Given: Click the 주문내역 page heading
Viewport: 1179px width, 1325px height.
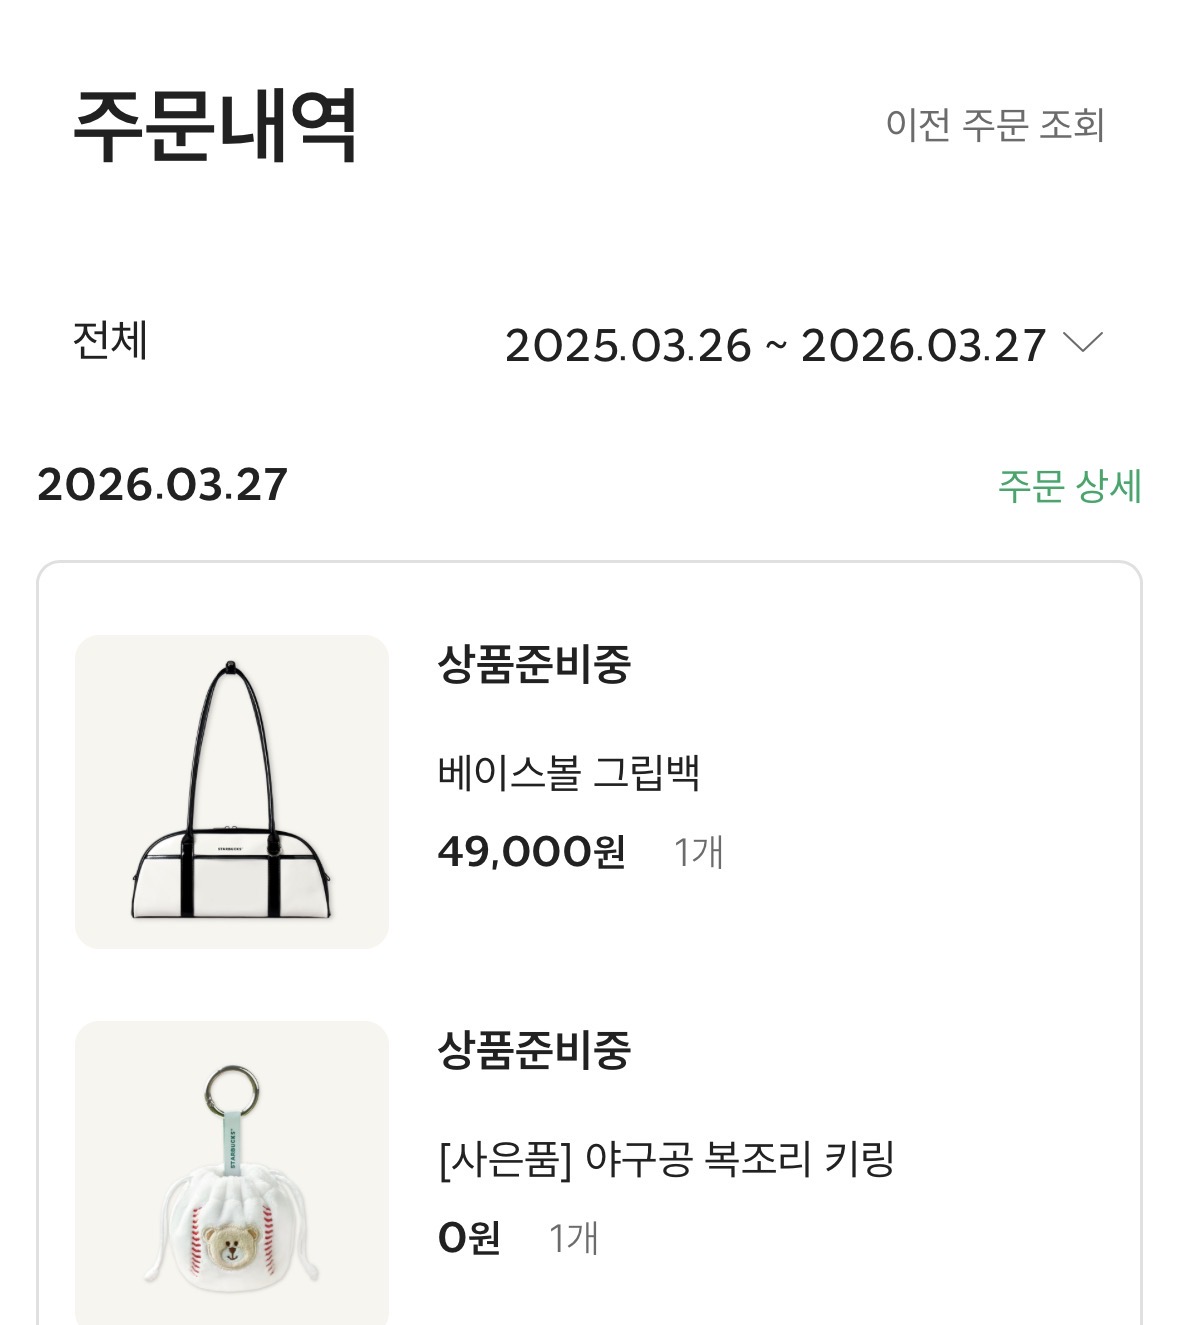Looking at the screenshot, I should click(215, 127).
